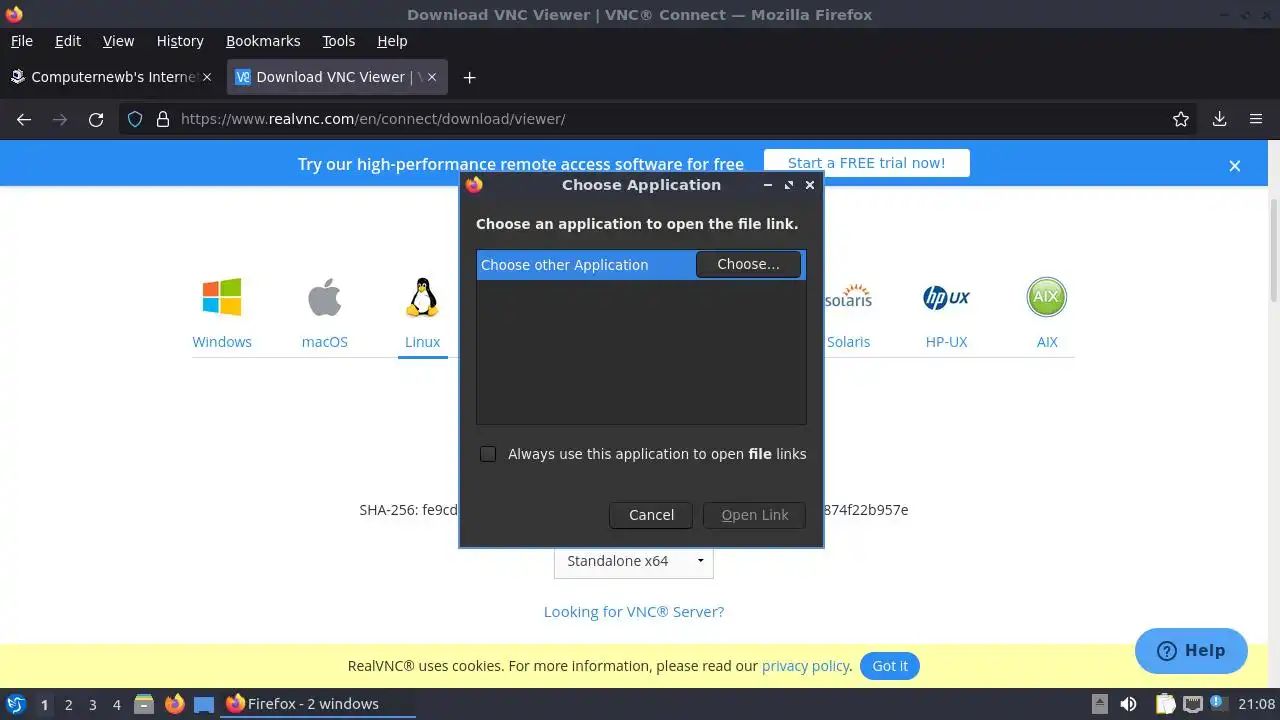Screen dimensions: 1280x720
Task: Switch to virtual desktop 2
Action: [x=68, y=704]
